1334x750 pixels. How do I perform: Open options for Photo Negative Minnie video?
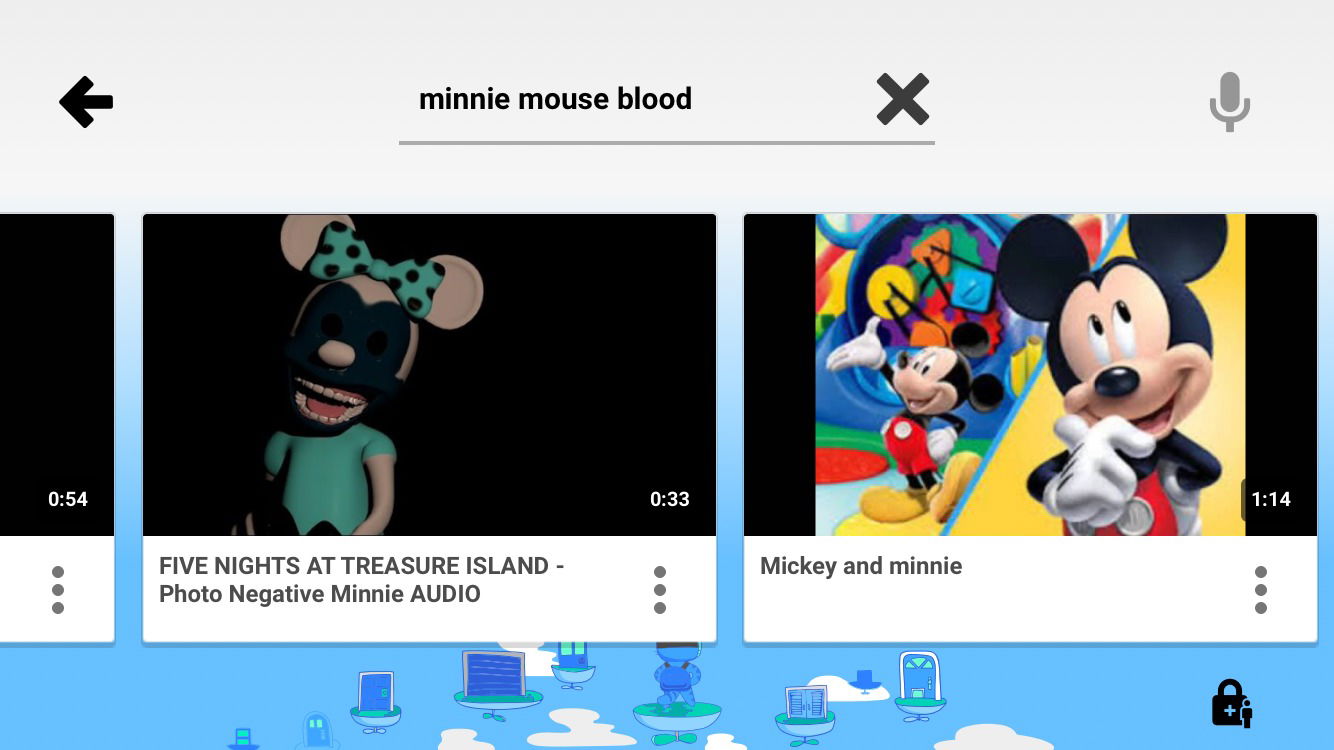pyautogui.click(x=660, y=590)
